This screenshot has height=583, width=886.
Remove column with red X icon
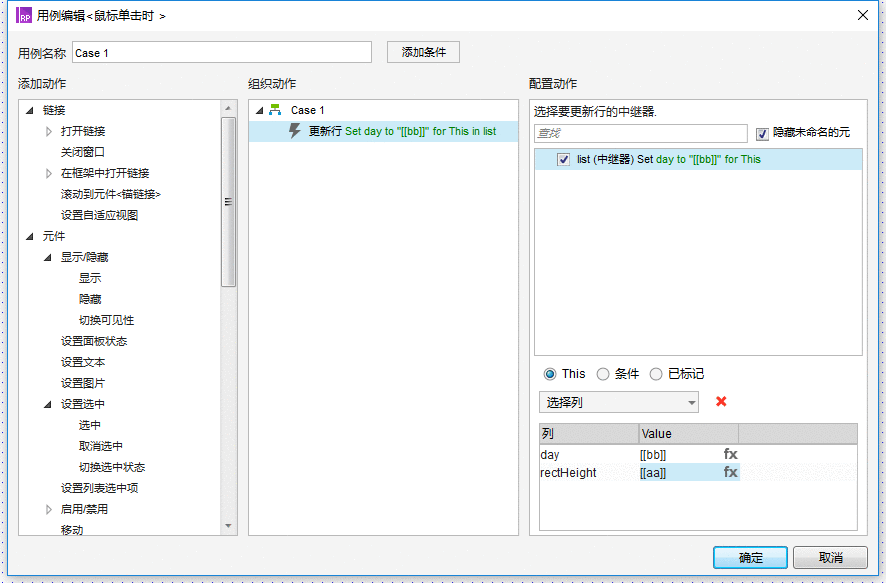(721, 401)
